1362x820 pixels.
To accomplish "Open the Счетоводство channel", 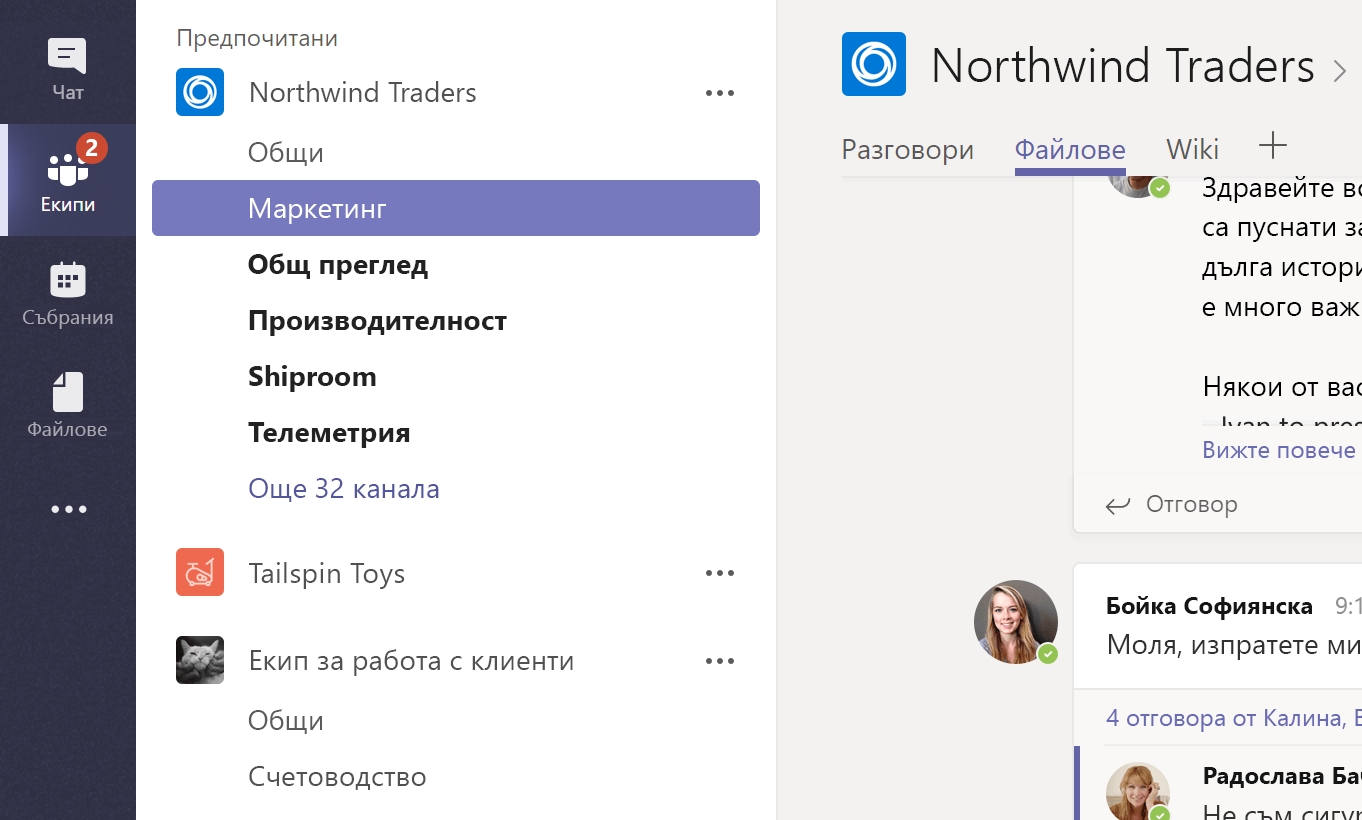I will coord(337,777).
